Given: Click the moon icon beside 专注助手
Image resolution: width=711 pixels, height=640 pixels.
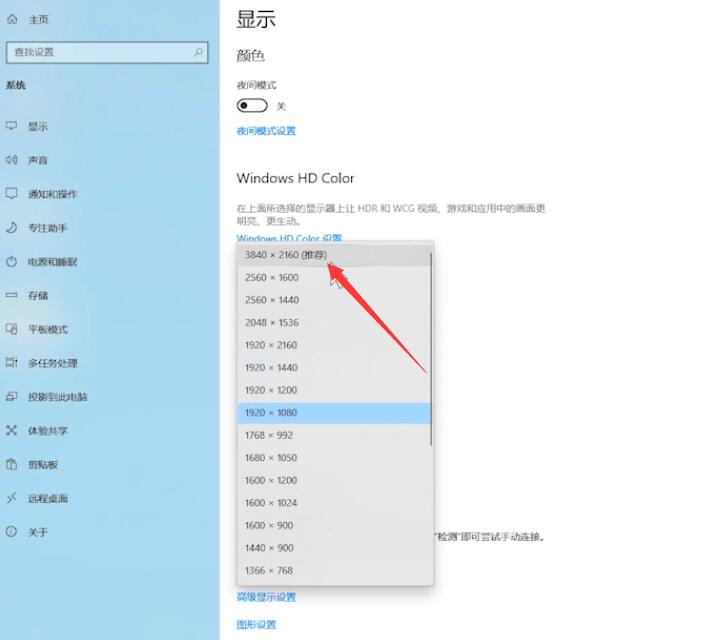Looking at the screenshot, I should click(11, 227).
